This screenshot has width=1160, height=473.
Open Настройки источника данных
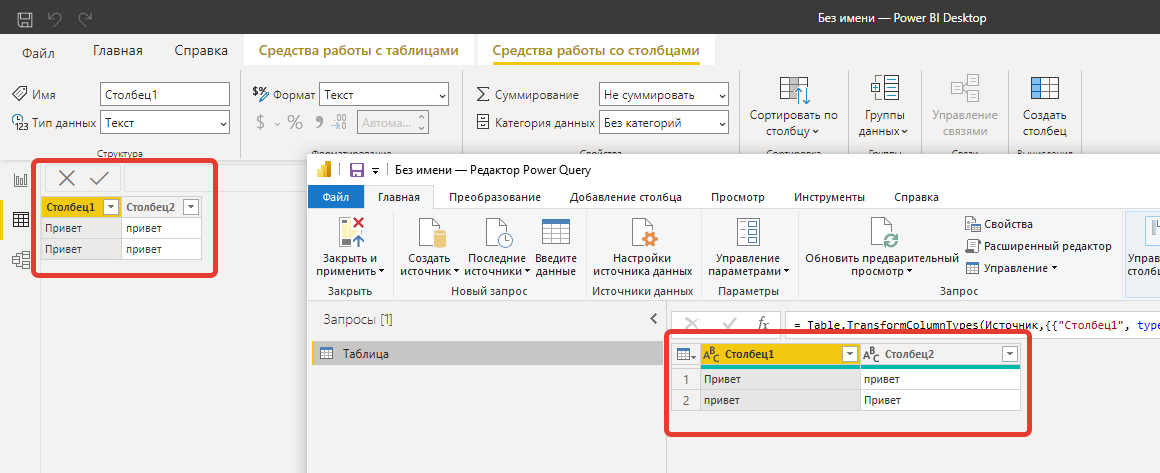pyautogui.click(x=642, y=246)
